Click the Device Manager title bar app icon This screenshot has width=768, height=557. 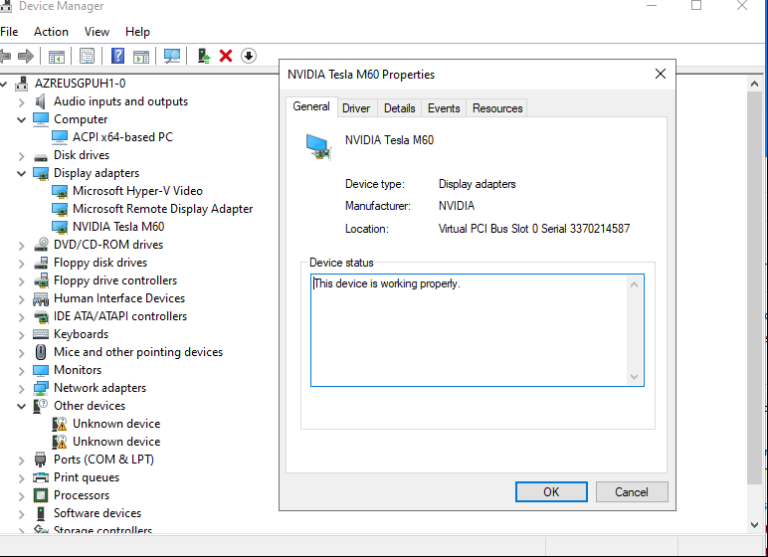pyautogui.click(x=5, y=6)
